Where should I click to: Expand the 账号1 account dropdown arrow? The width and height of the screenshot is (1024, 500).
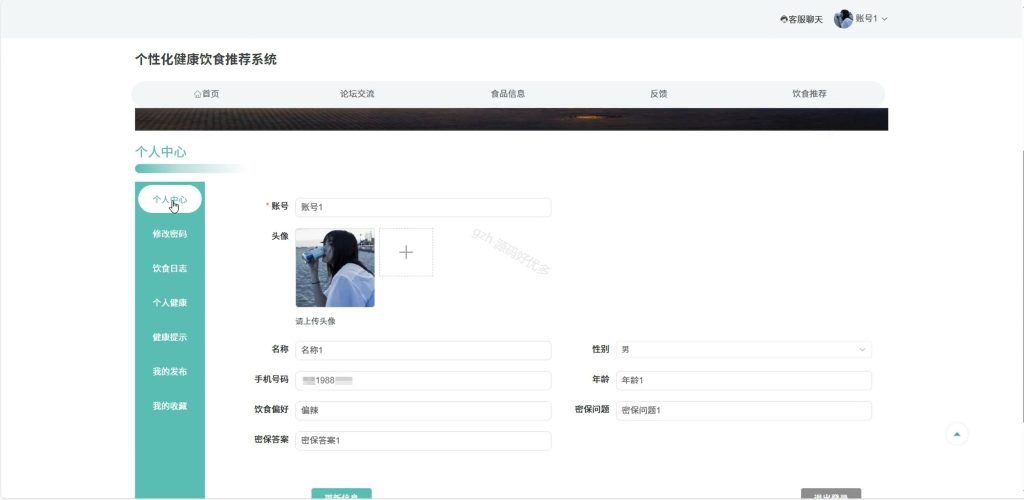[884, 20]
